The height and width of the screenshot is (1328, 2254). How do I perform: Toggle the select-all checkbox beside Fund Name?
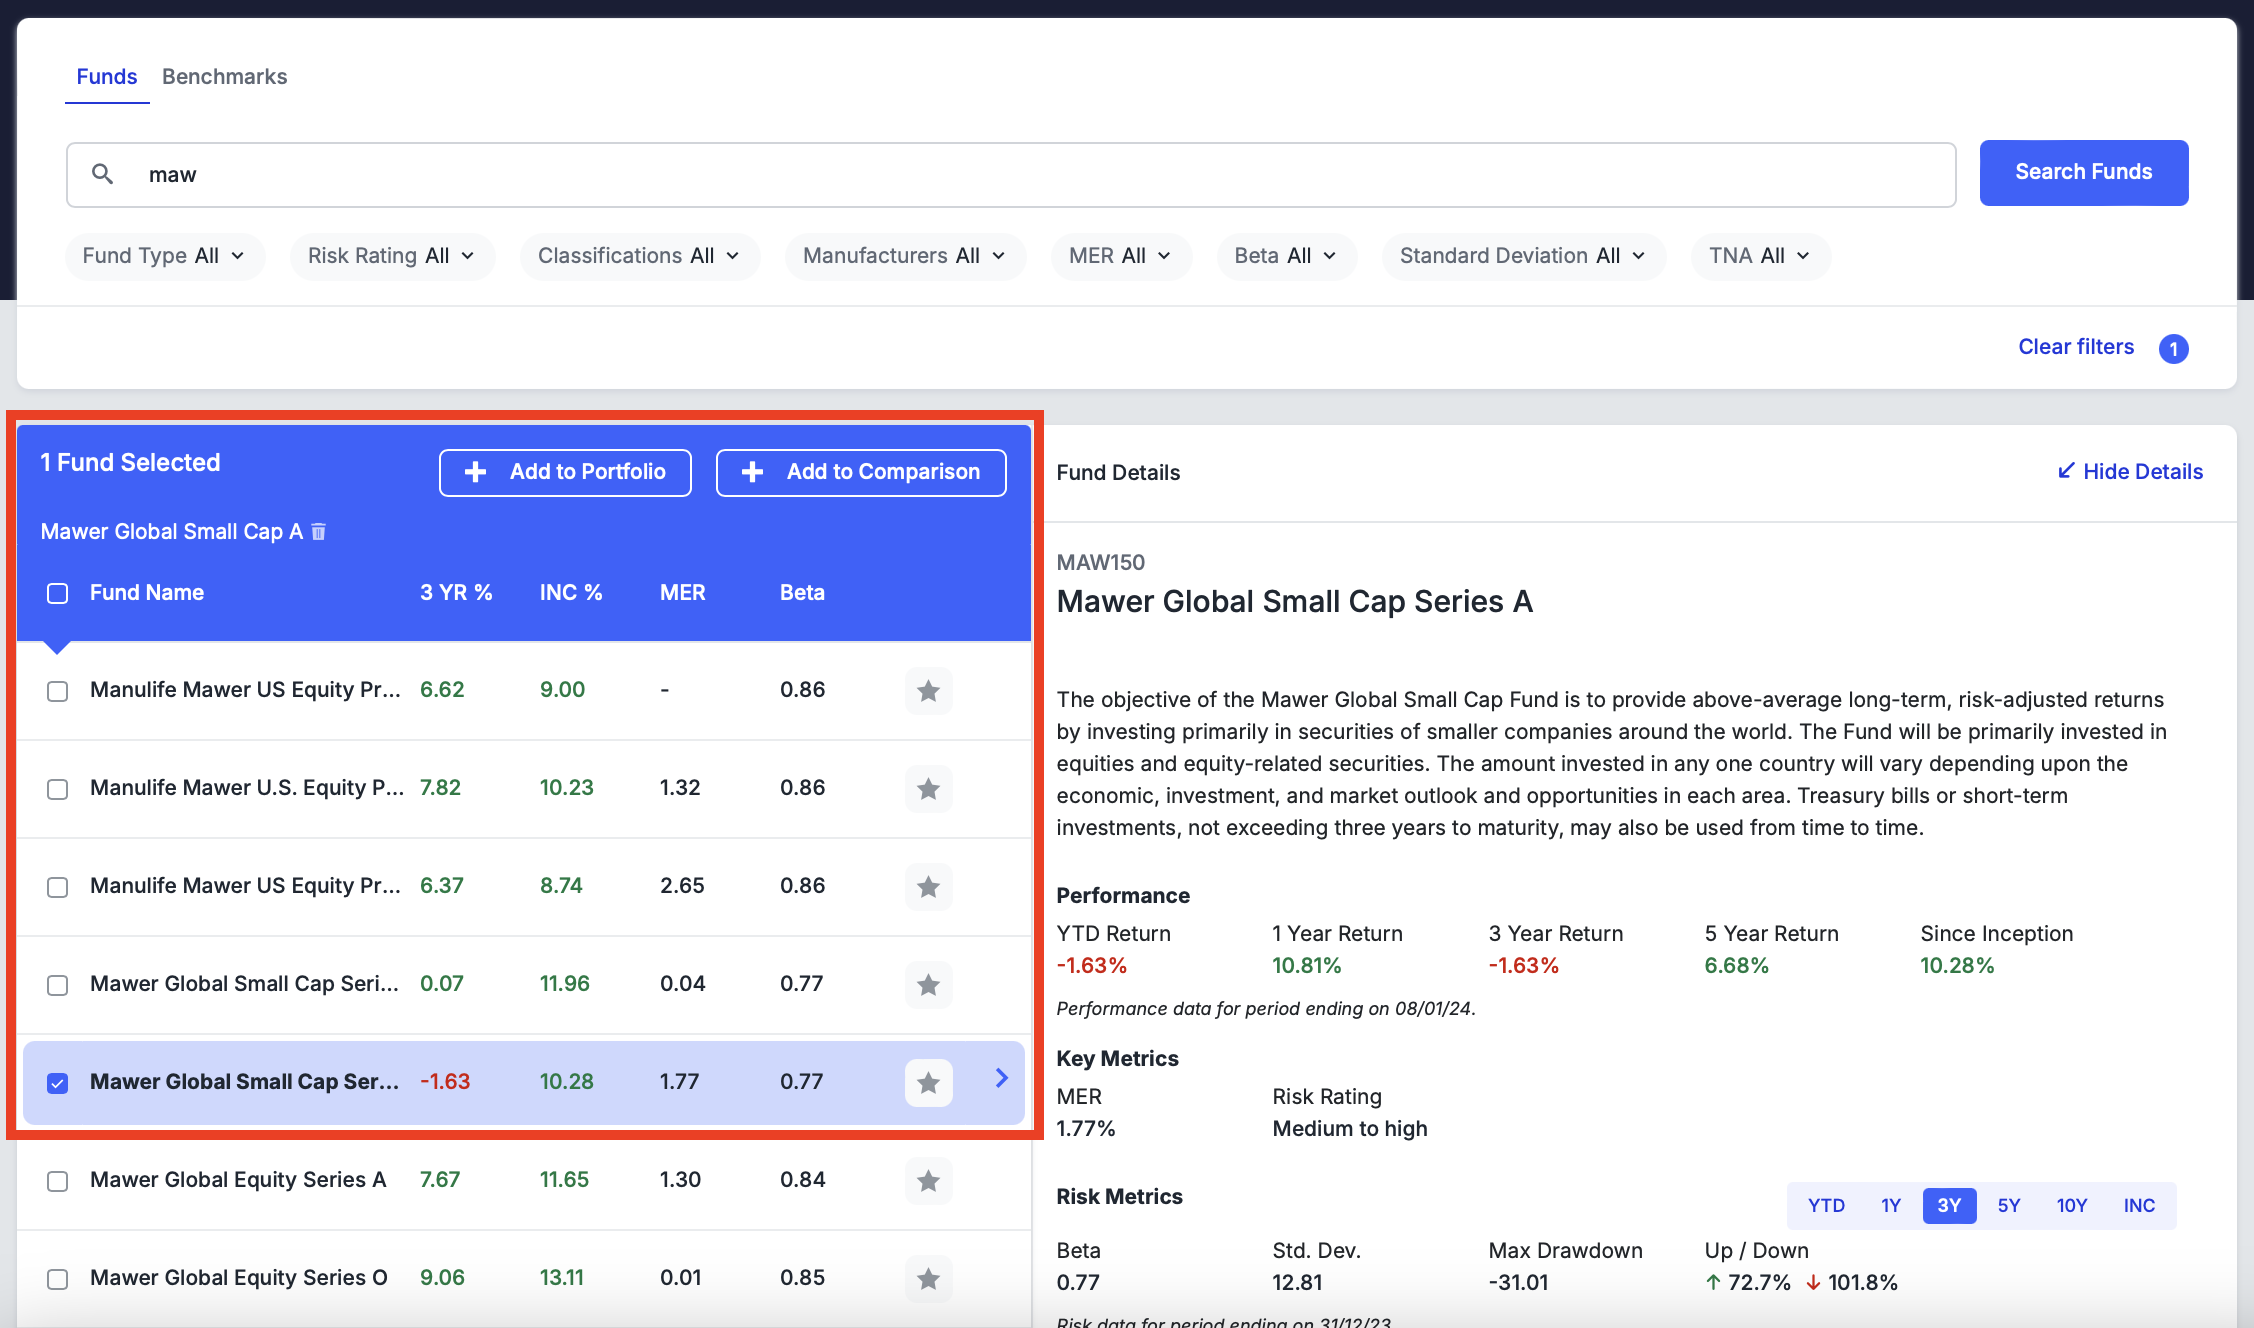58,593
